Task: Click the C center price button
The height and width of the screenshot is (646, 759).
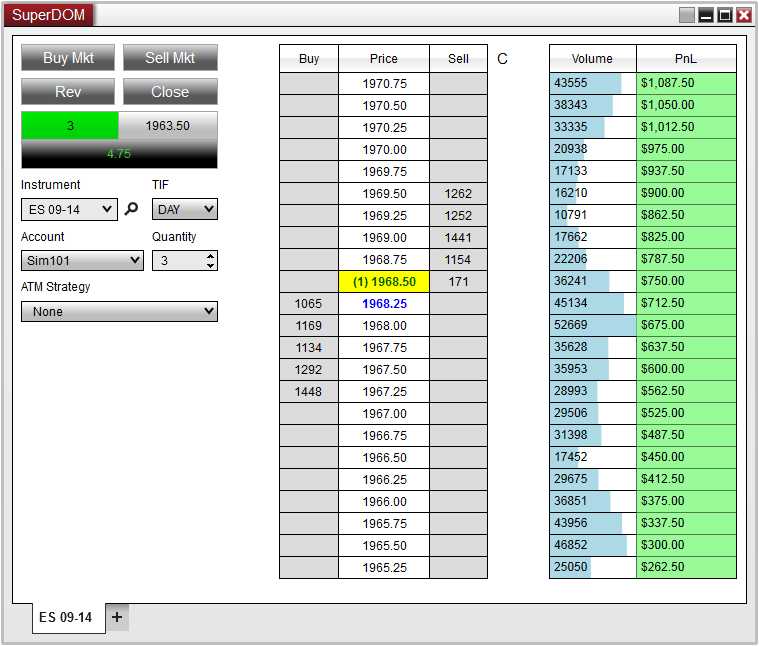Action: [502, 59]
